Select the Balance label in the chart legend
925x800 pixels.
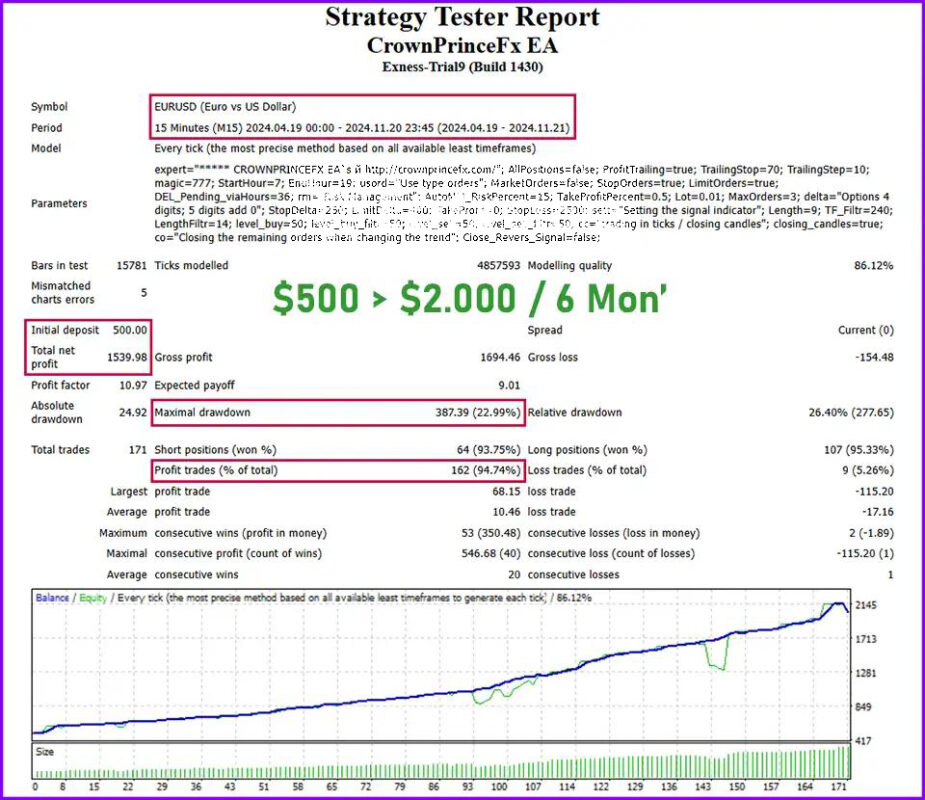tap(53, 597)
